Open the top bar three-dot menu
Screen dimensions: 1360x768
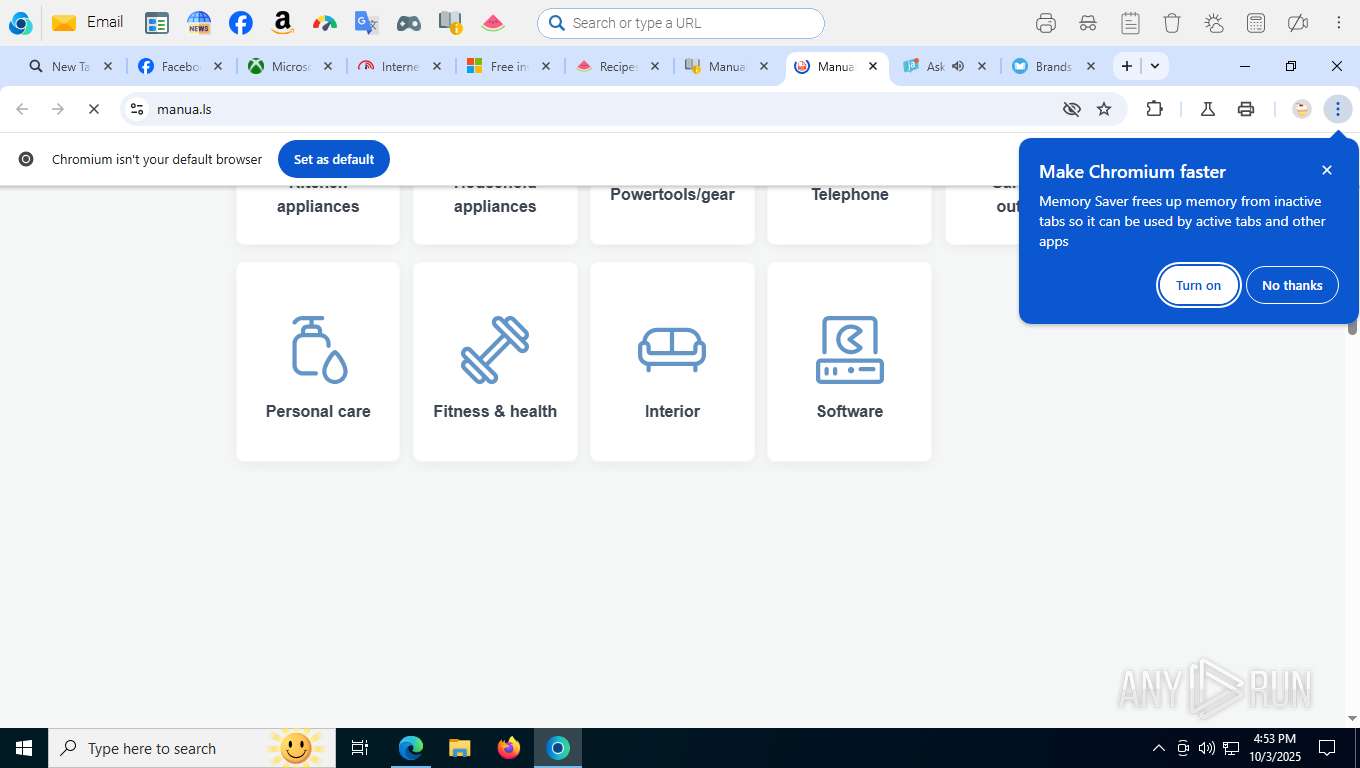(1339, 23)
